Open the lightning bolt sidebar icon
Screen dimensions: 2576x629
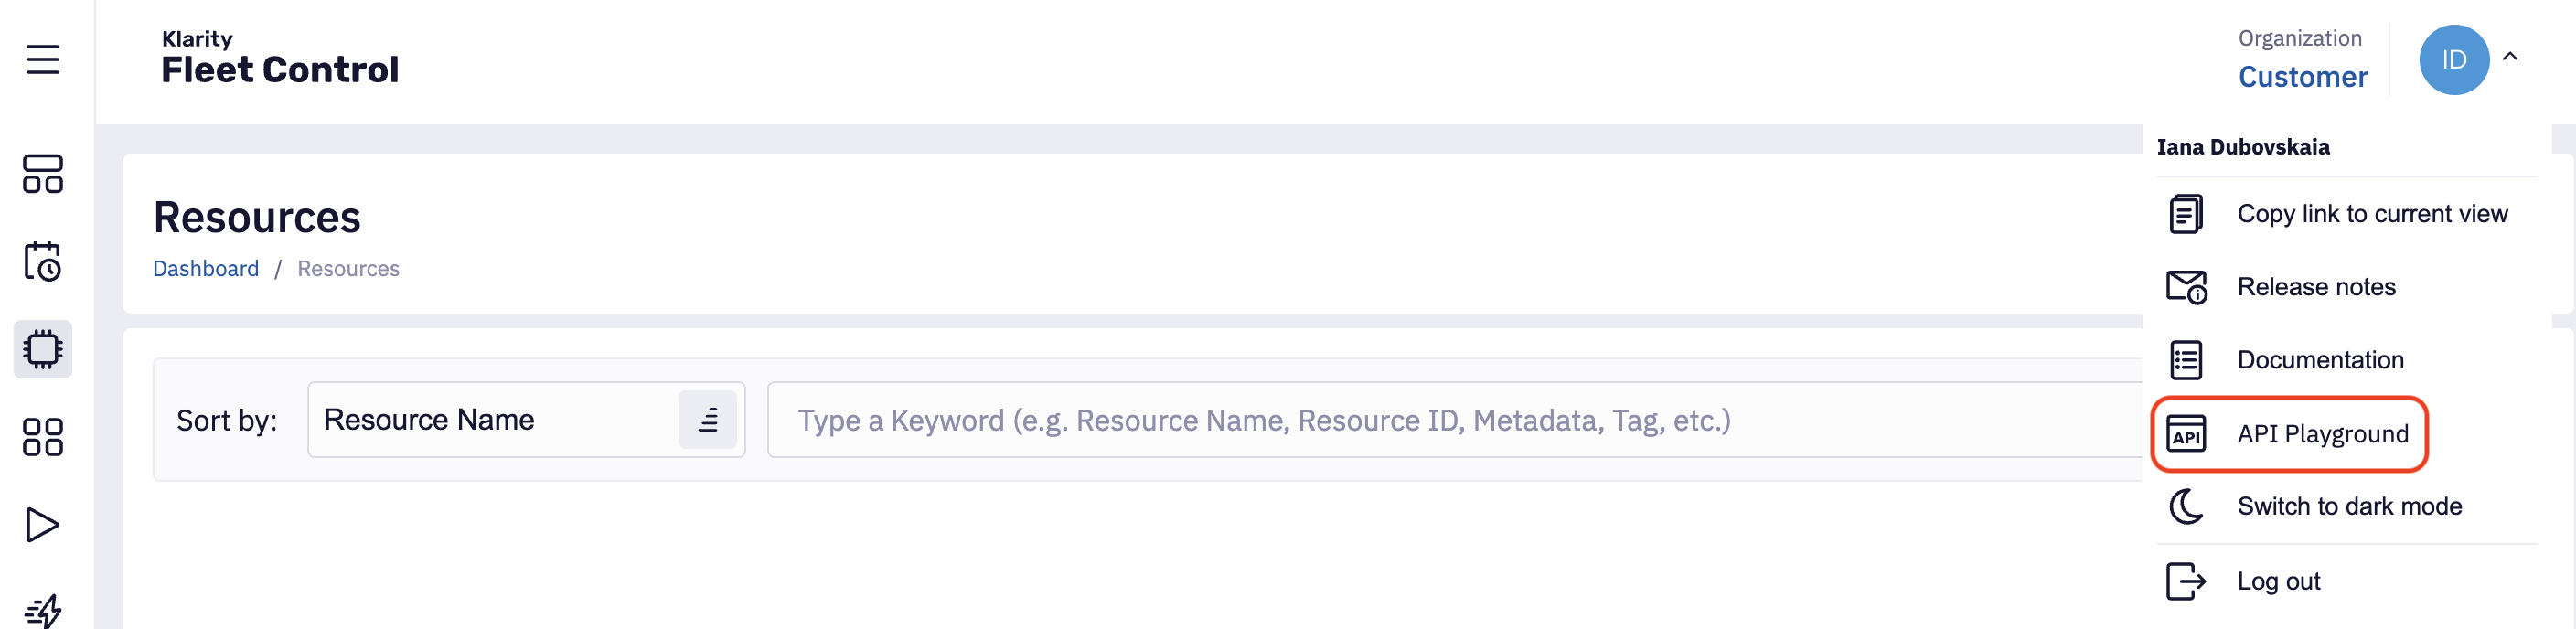pyautogui.click(x=43, y=610)
